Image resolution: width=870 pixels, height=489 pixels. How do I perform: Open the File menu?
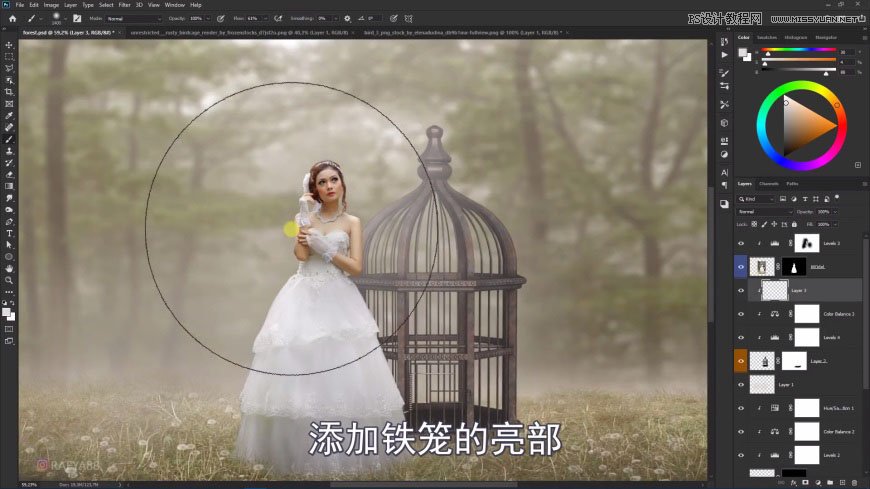click(x=19, y=4)
